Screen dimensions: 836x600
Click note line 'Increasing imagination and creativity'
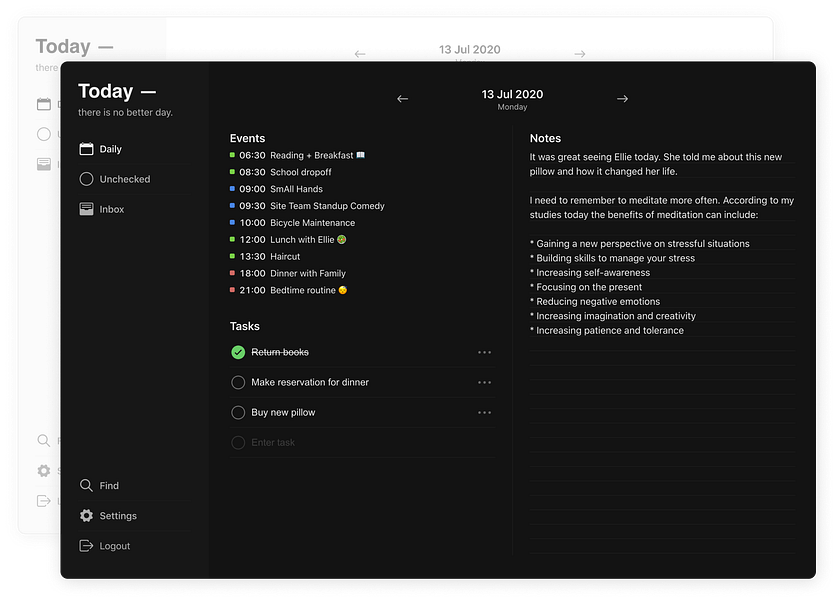[x=613, y=316]
